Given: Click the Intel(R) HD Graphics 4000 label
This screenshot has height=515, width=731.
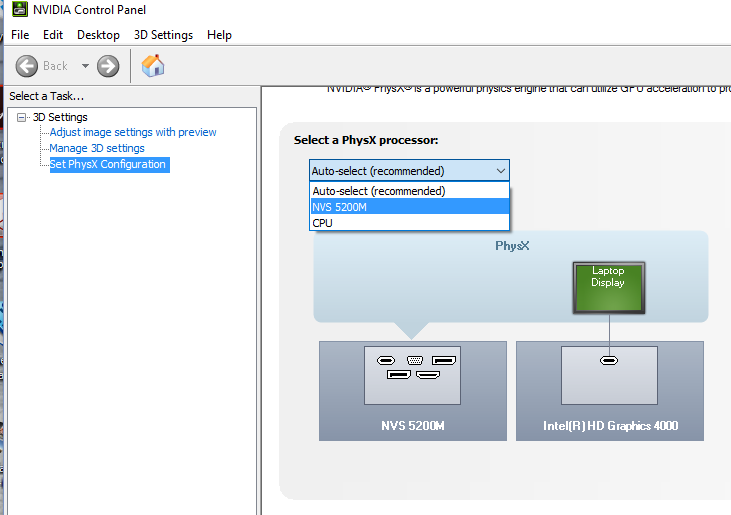Looking at the screenshot, I should click(x=610, y=426).
